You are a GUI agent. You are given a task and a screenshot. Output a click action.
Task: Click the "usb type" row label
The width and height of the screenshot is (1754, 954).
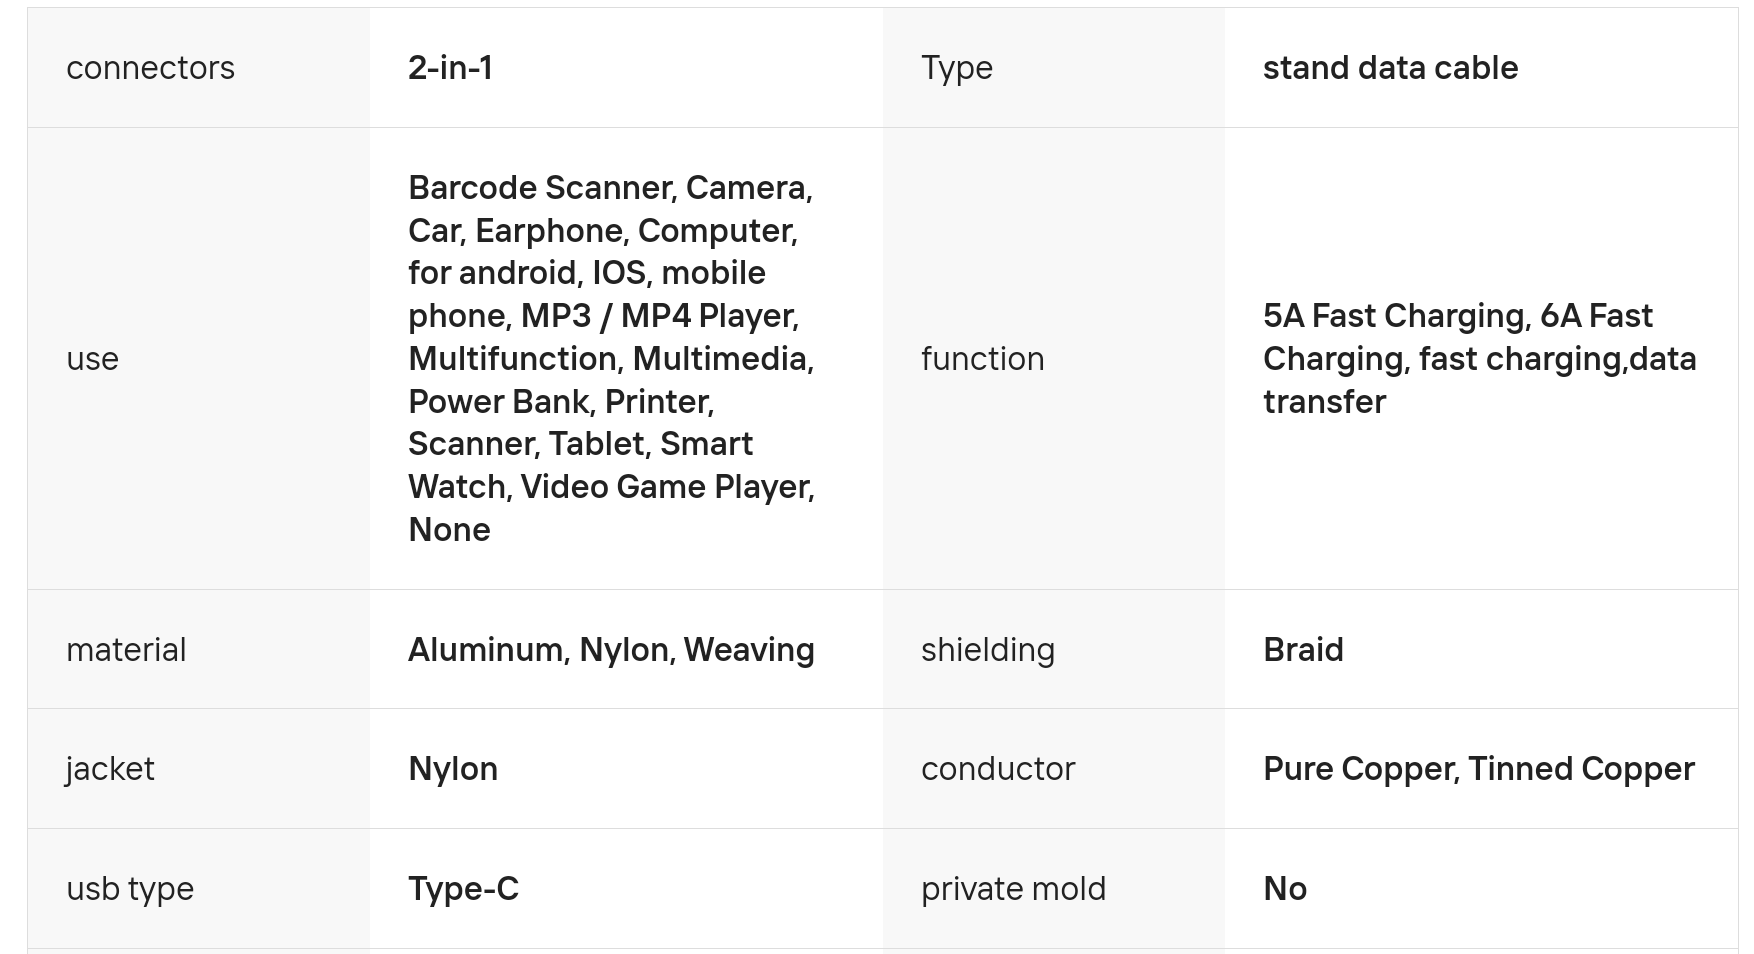coord(130,889)
